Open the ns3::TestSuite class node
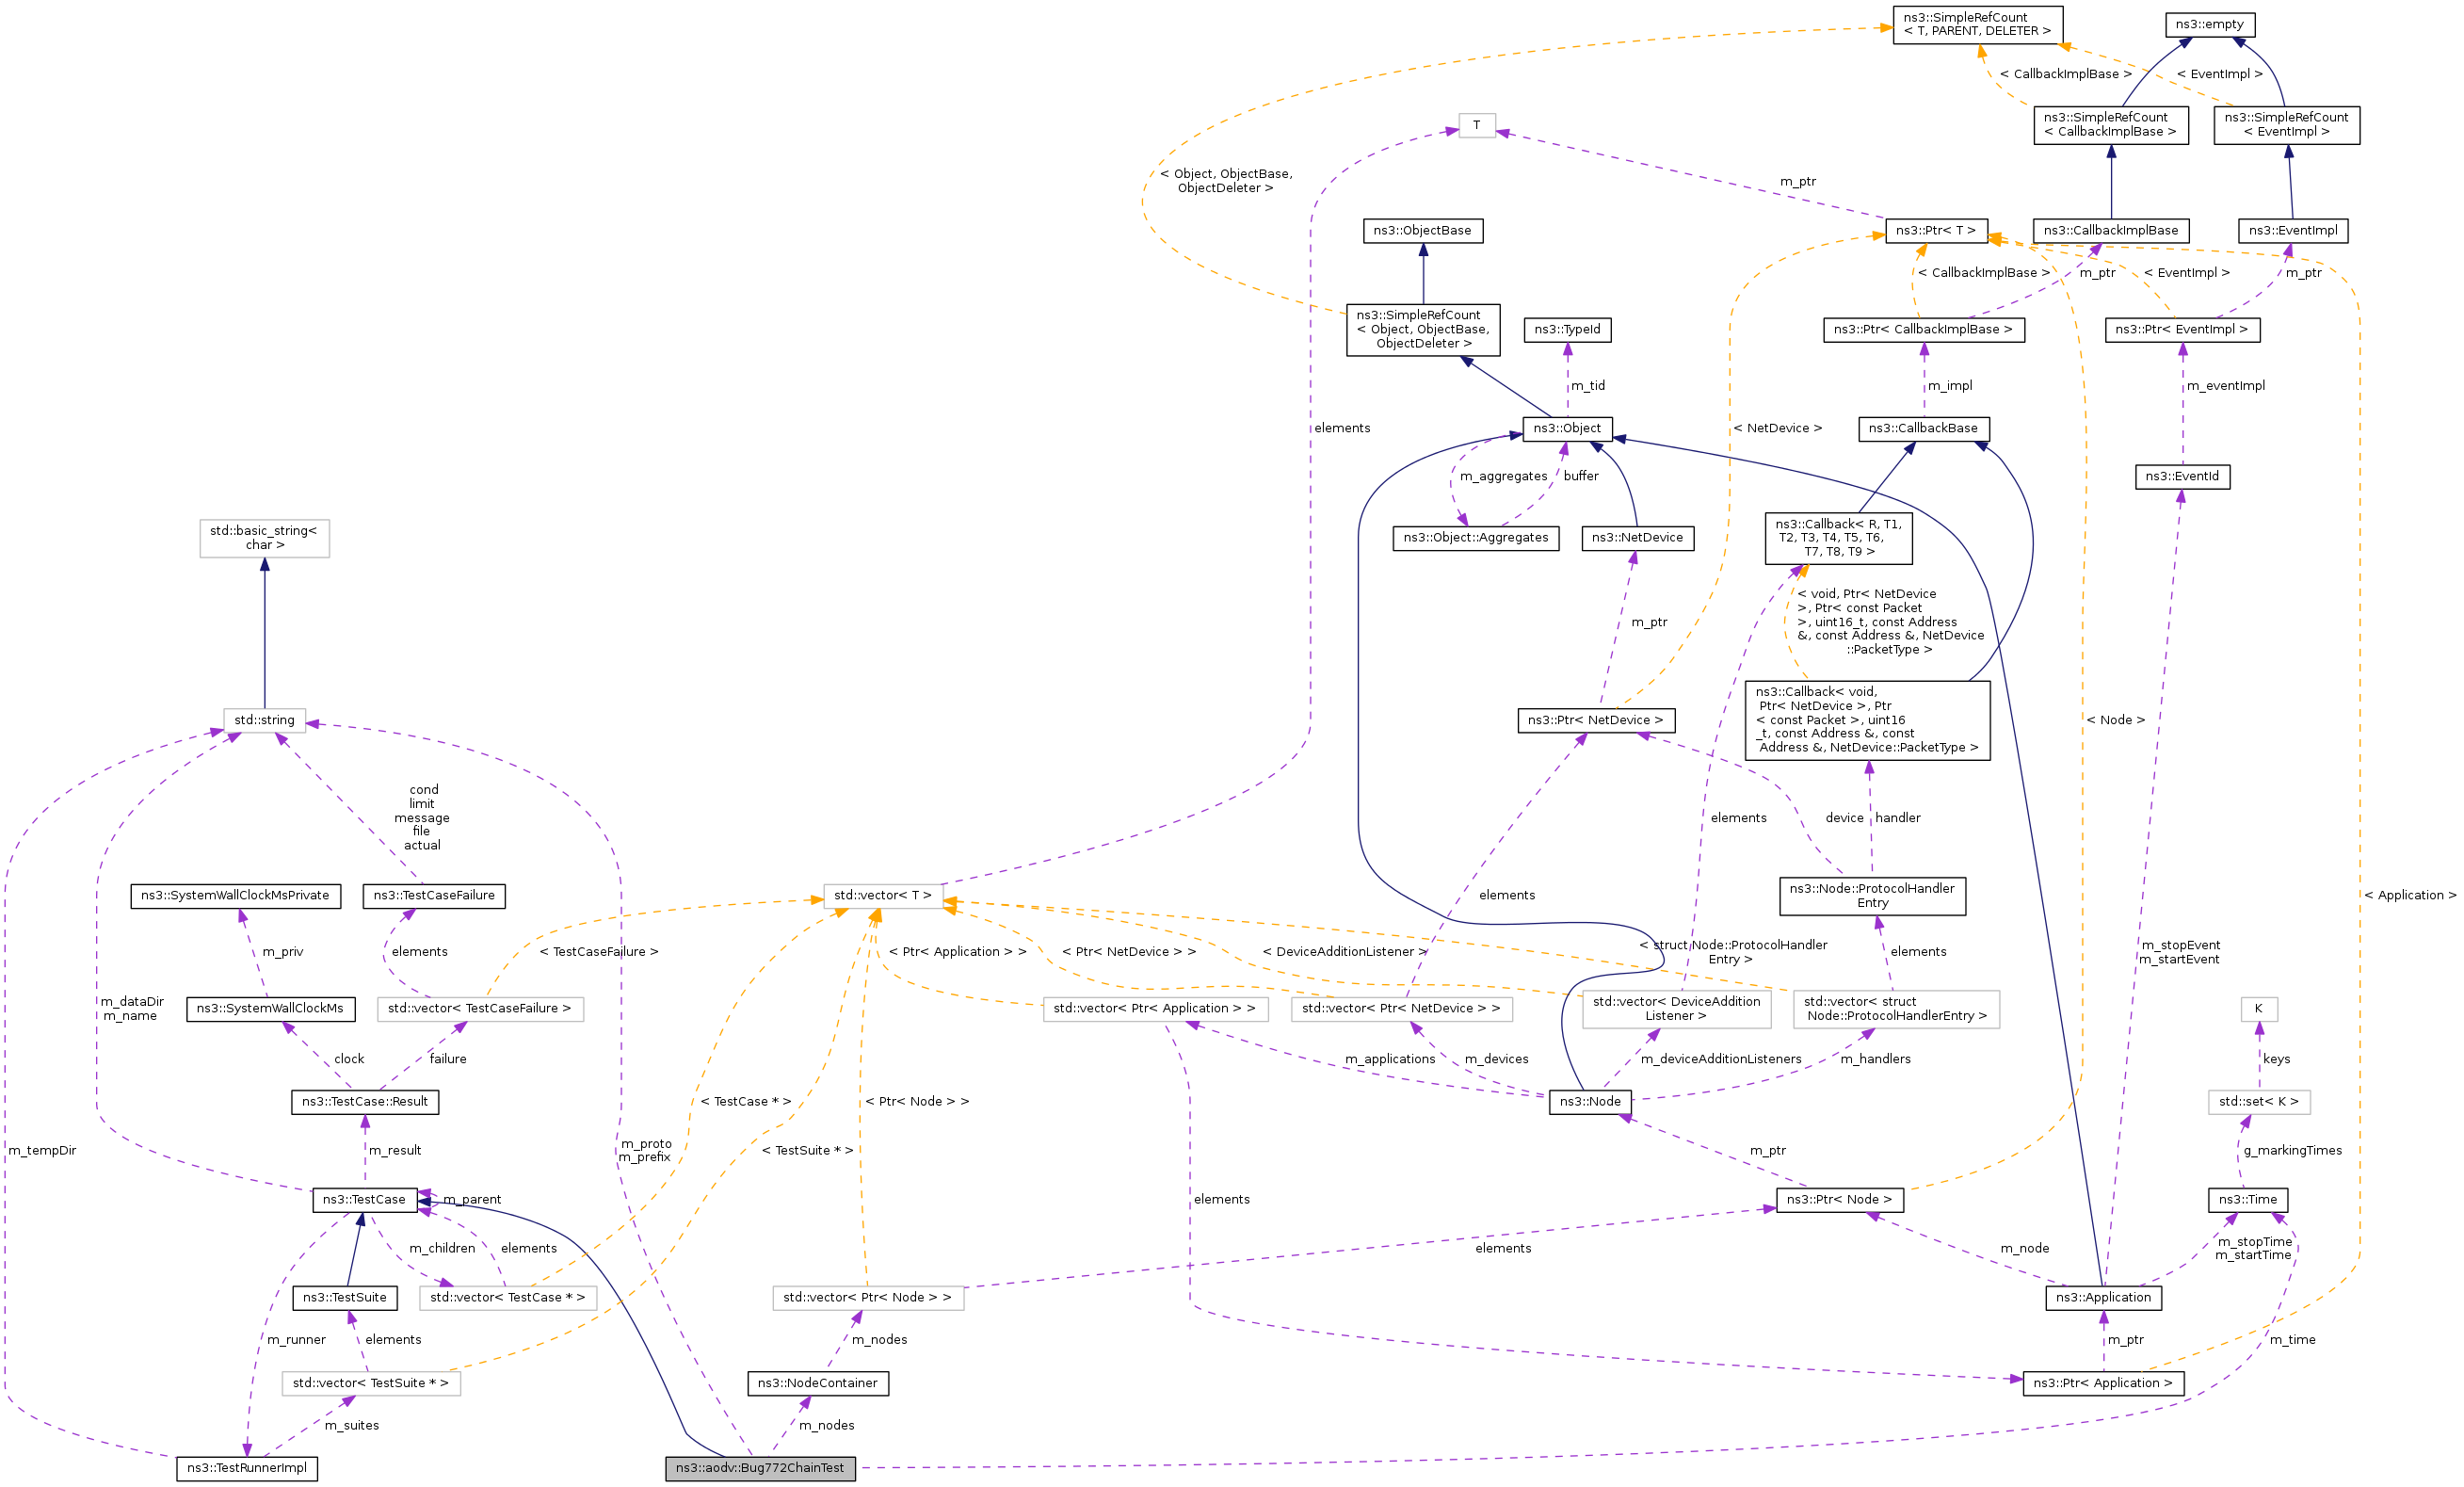The height and width of the screenshot is (1487, 2464). pos(345,1297)
